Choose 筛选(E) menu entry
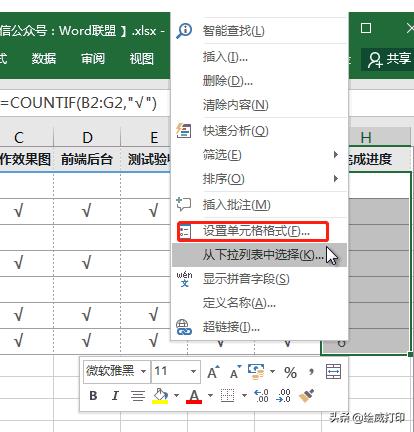 [x=260, y=155]
